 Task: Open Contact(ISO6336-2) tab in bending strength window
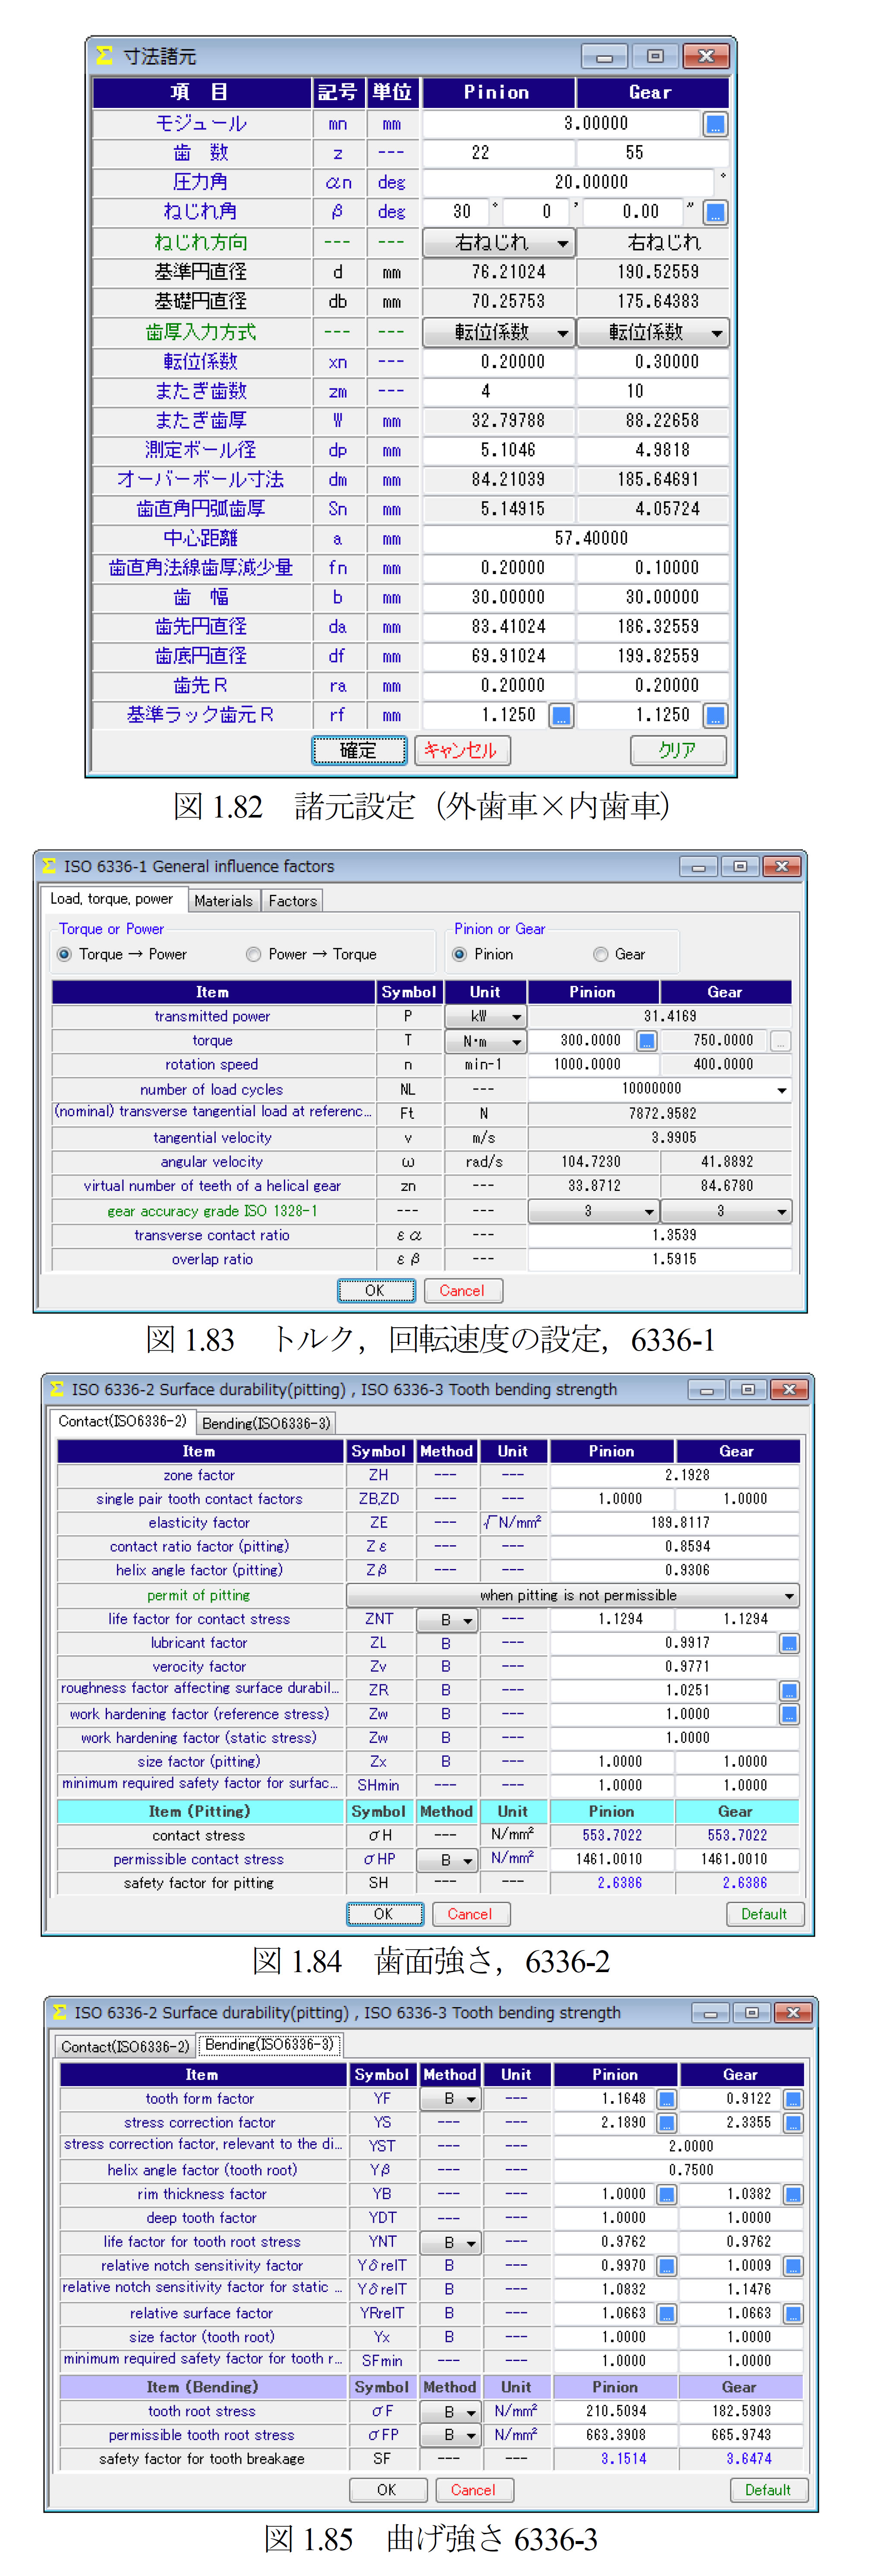pyautogui.click(x=125, y=2046)
